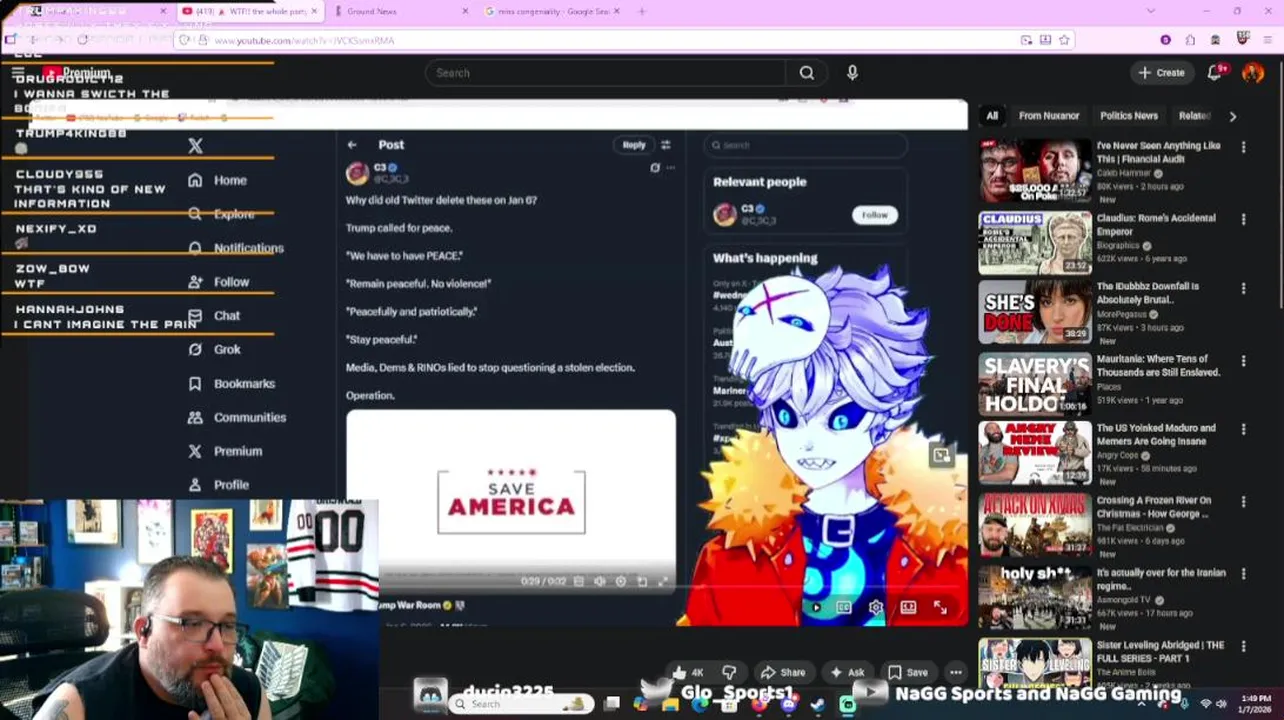Go back using the Post back arrow
This screenshot has width=1284, height=720.
[x=352, y=145]
